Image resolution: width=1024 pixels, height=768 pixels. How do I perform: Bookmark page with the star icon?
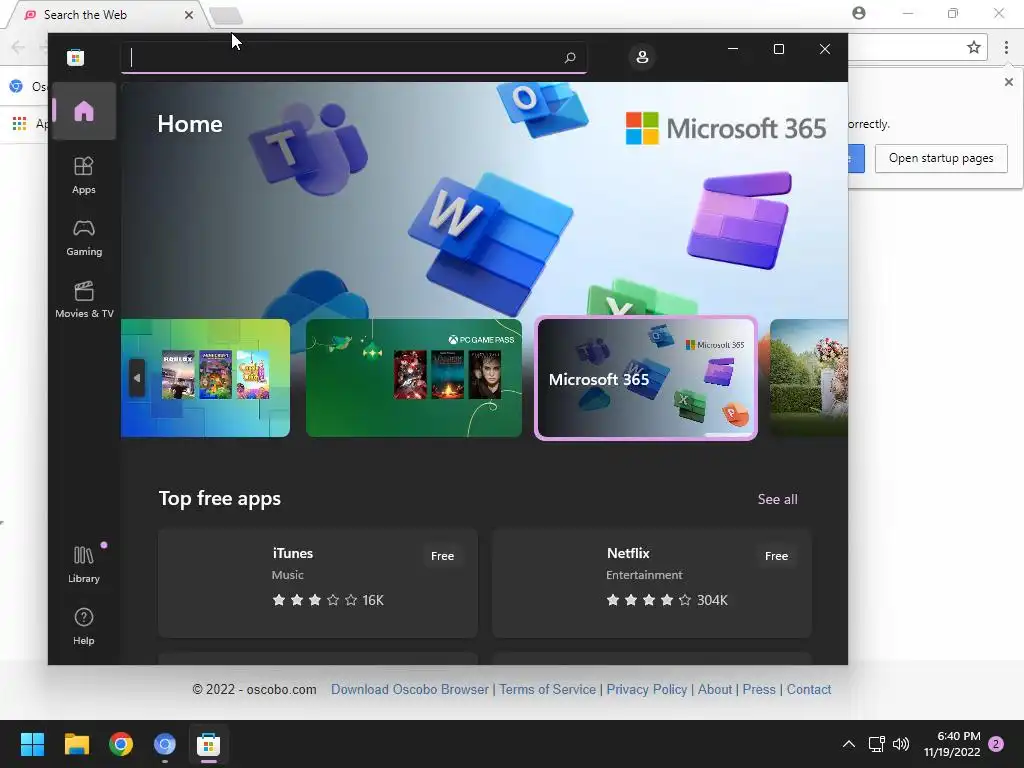(x=974, y=47)
